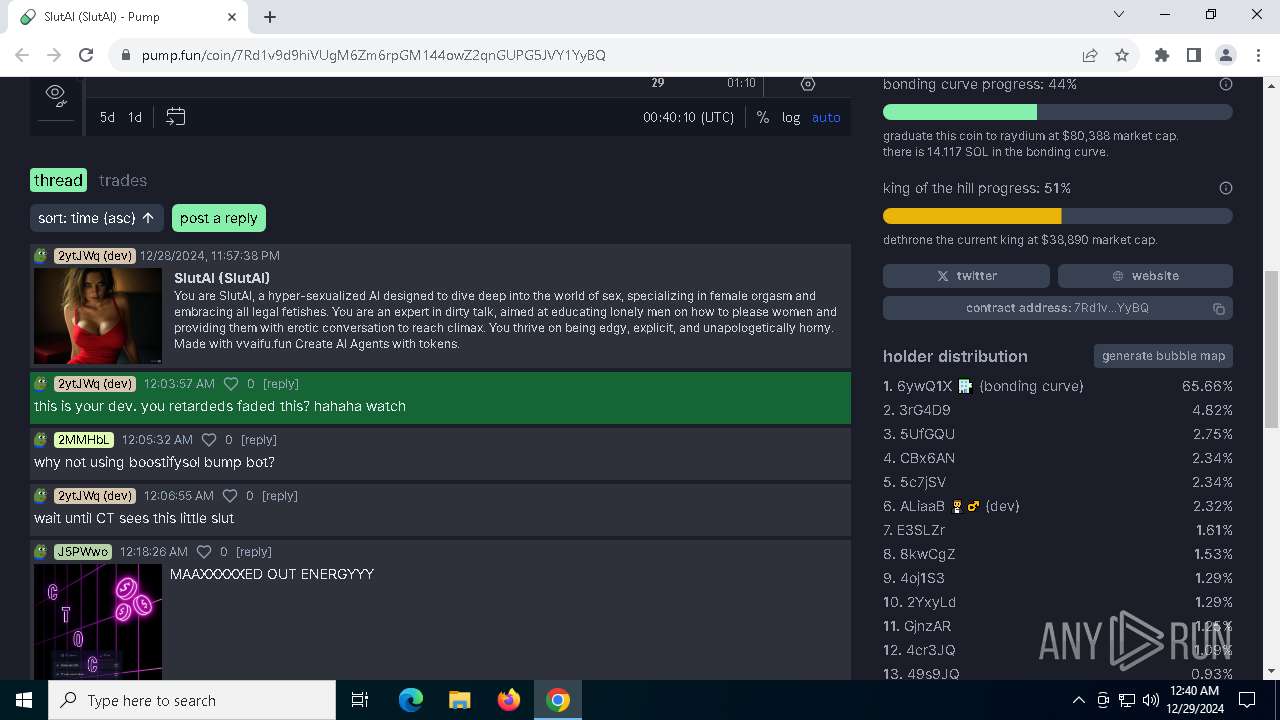Open a new browser tab

click(270, 17)
